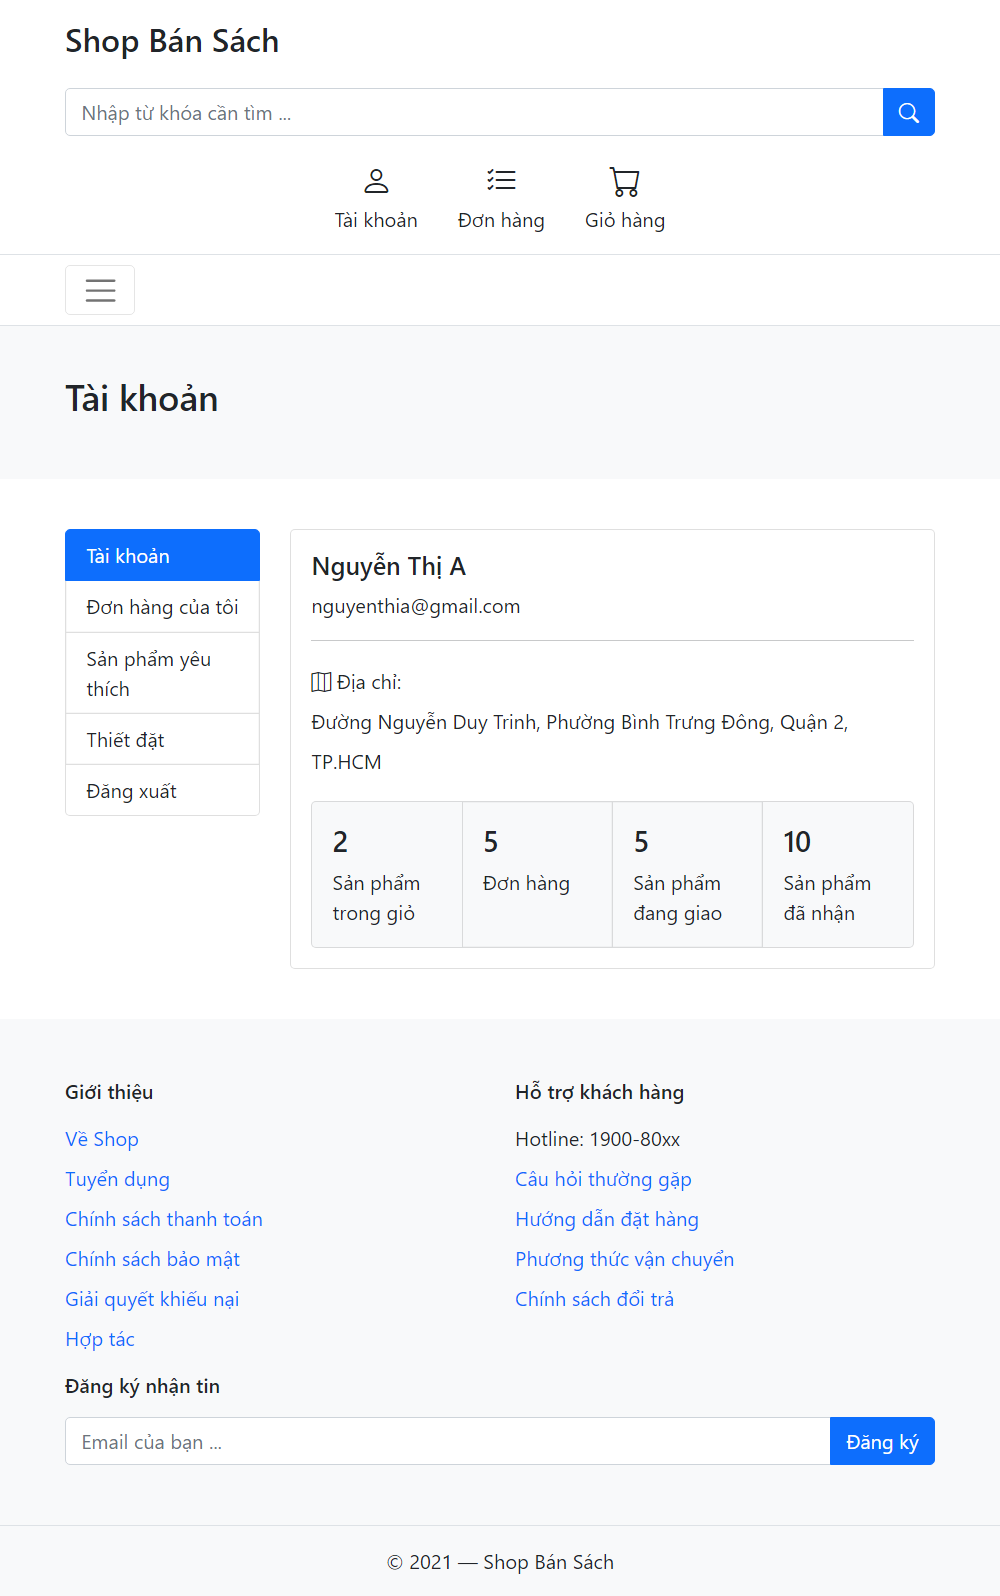The width and height of the screenshot is (1000, 1596).
Task: Open the Tài khoản user icon
Action: 376,181
